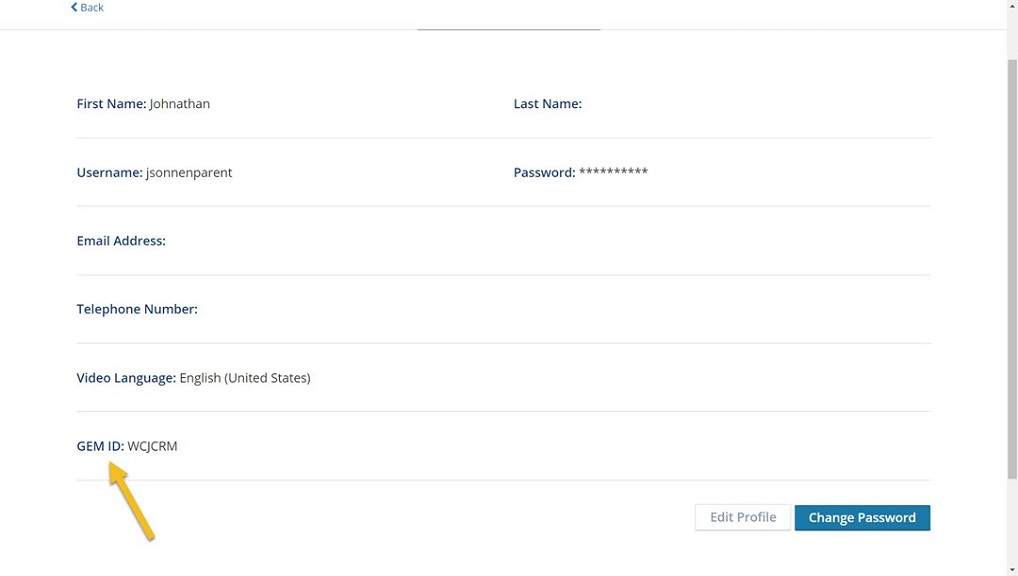Select the first name value Johnathan
This screenshot has height=576, width=1018.
180,104
